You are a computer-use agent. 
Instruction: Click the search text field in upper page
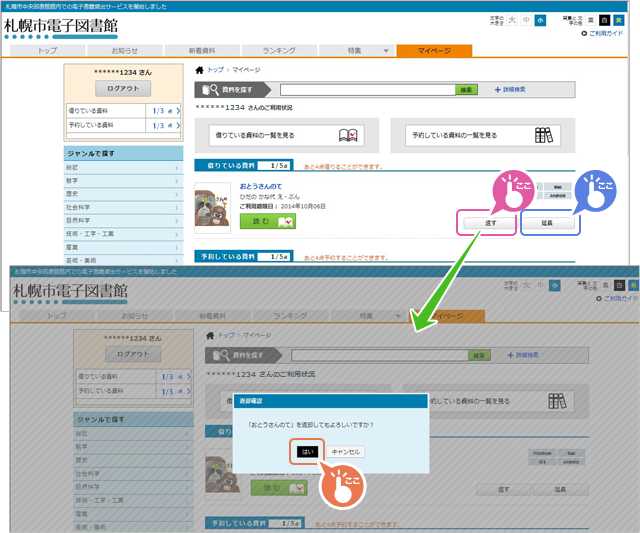point(368,90)
